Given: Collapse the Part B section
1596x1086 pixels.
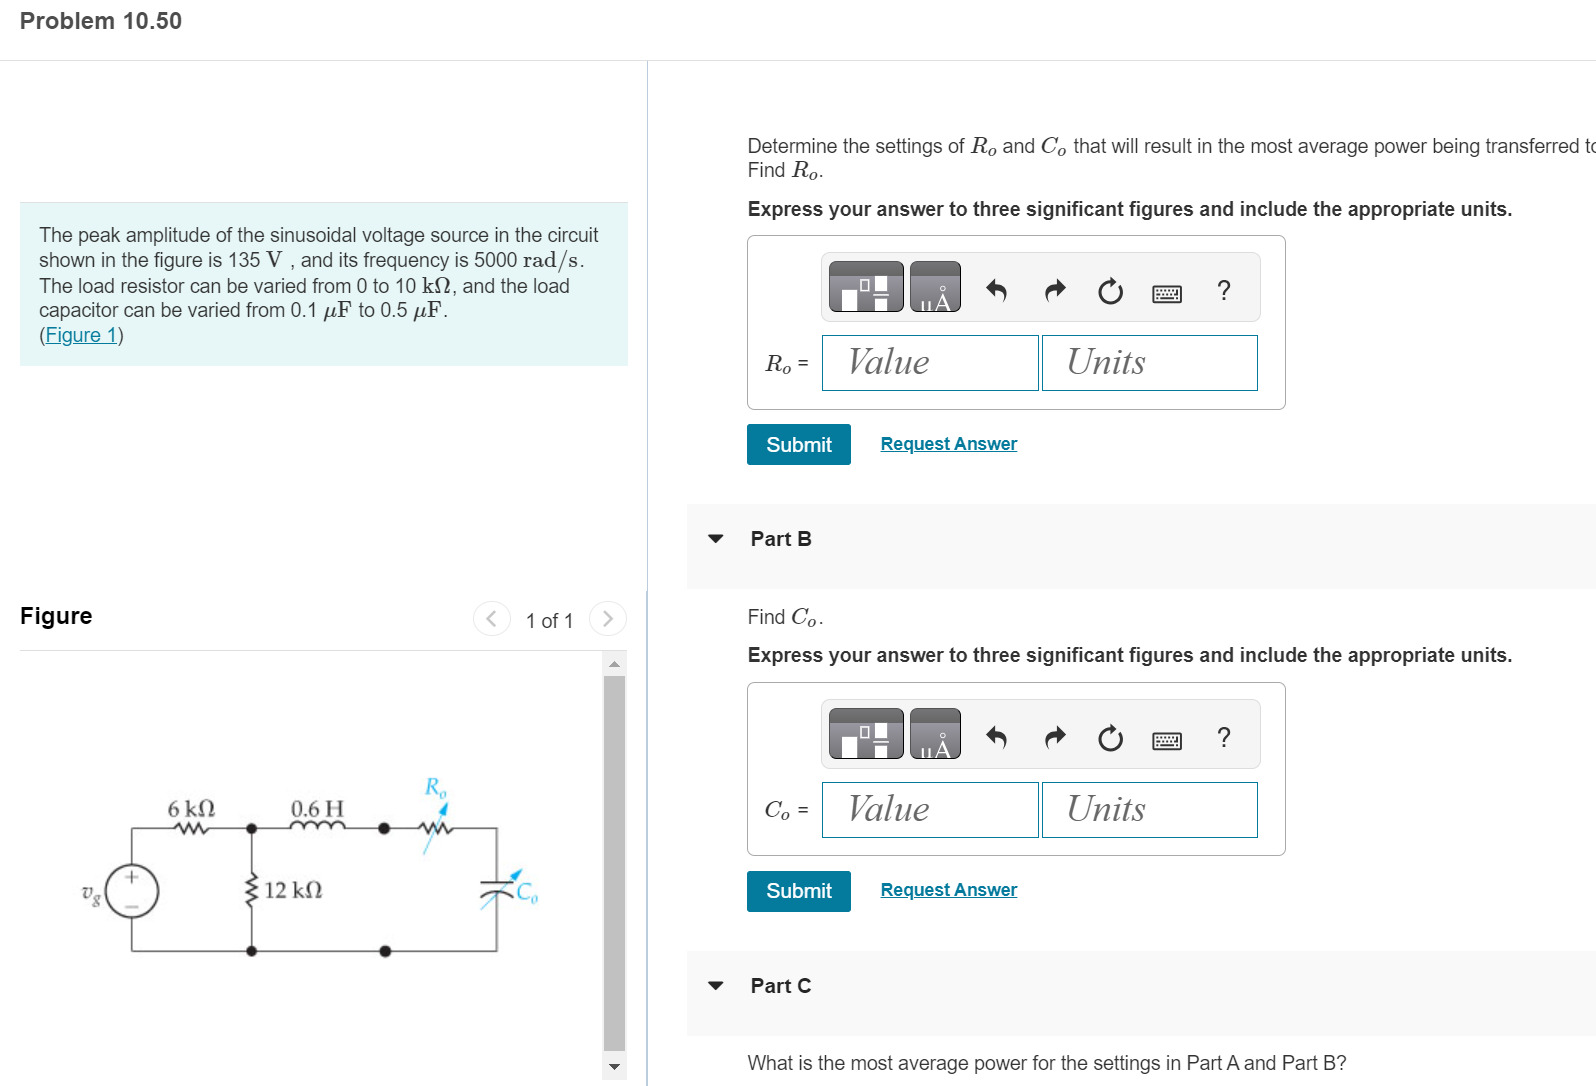Looking at the screenshot, I should pos(714,538).
